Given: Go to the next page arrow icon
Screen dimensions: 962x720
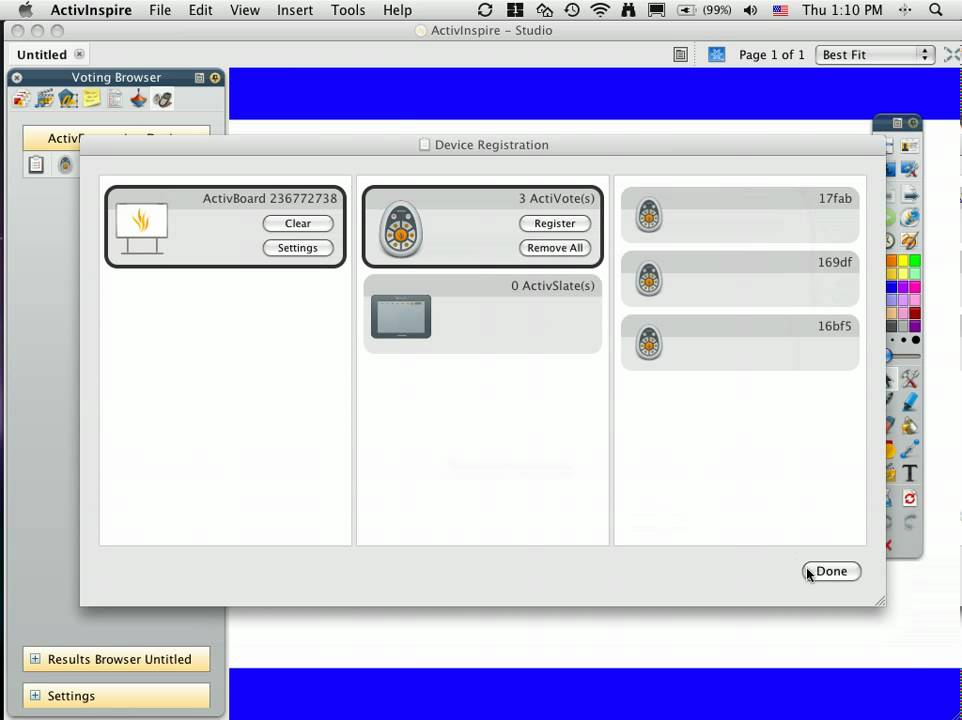Looking at the screenshot, I should (x=910, y=195).
